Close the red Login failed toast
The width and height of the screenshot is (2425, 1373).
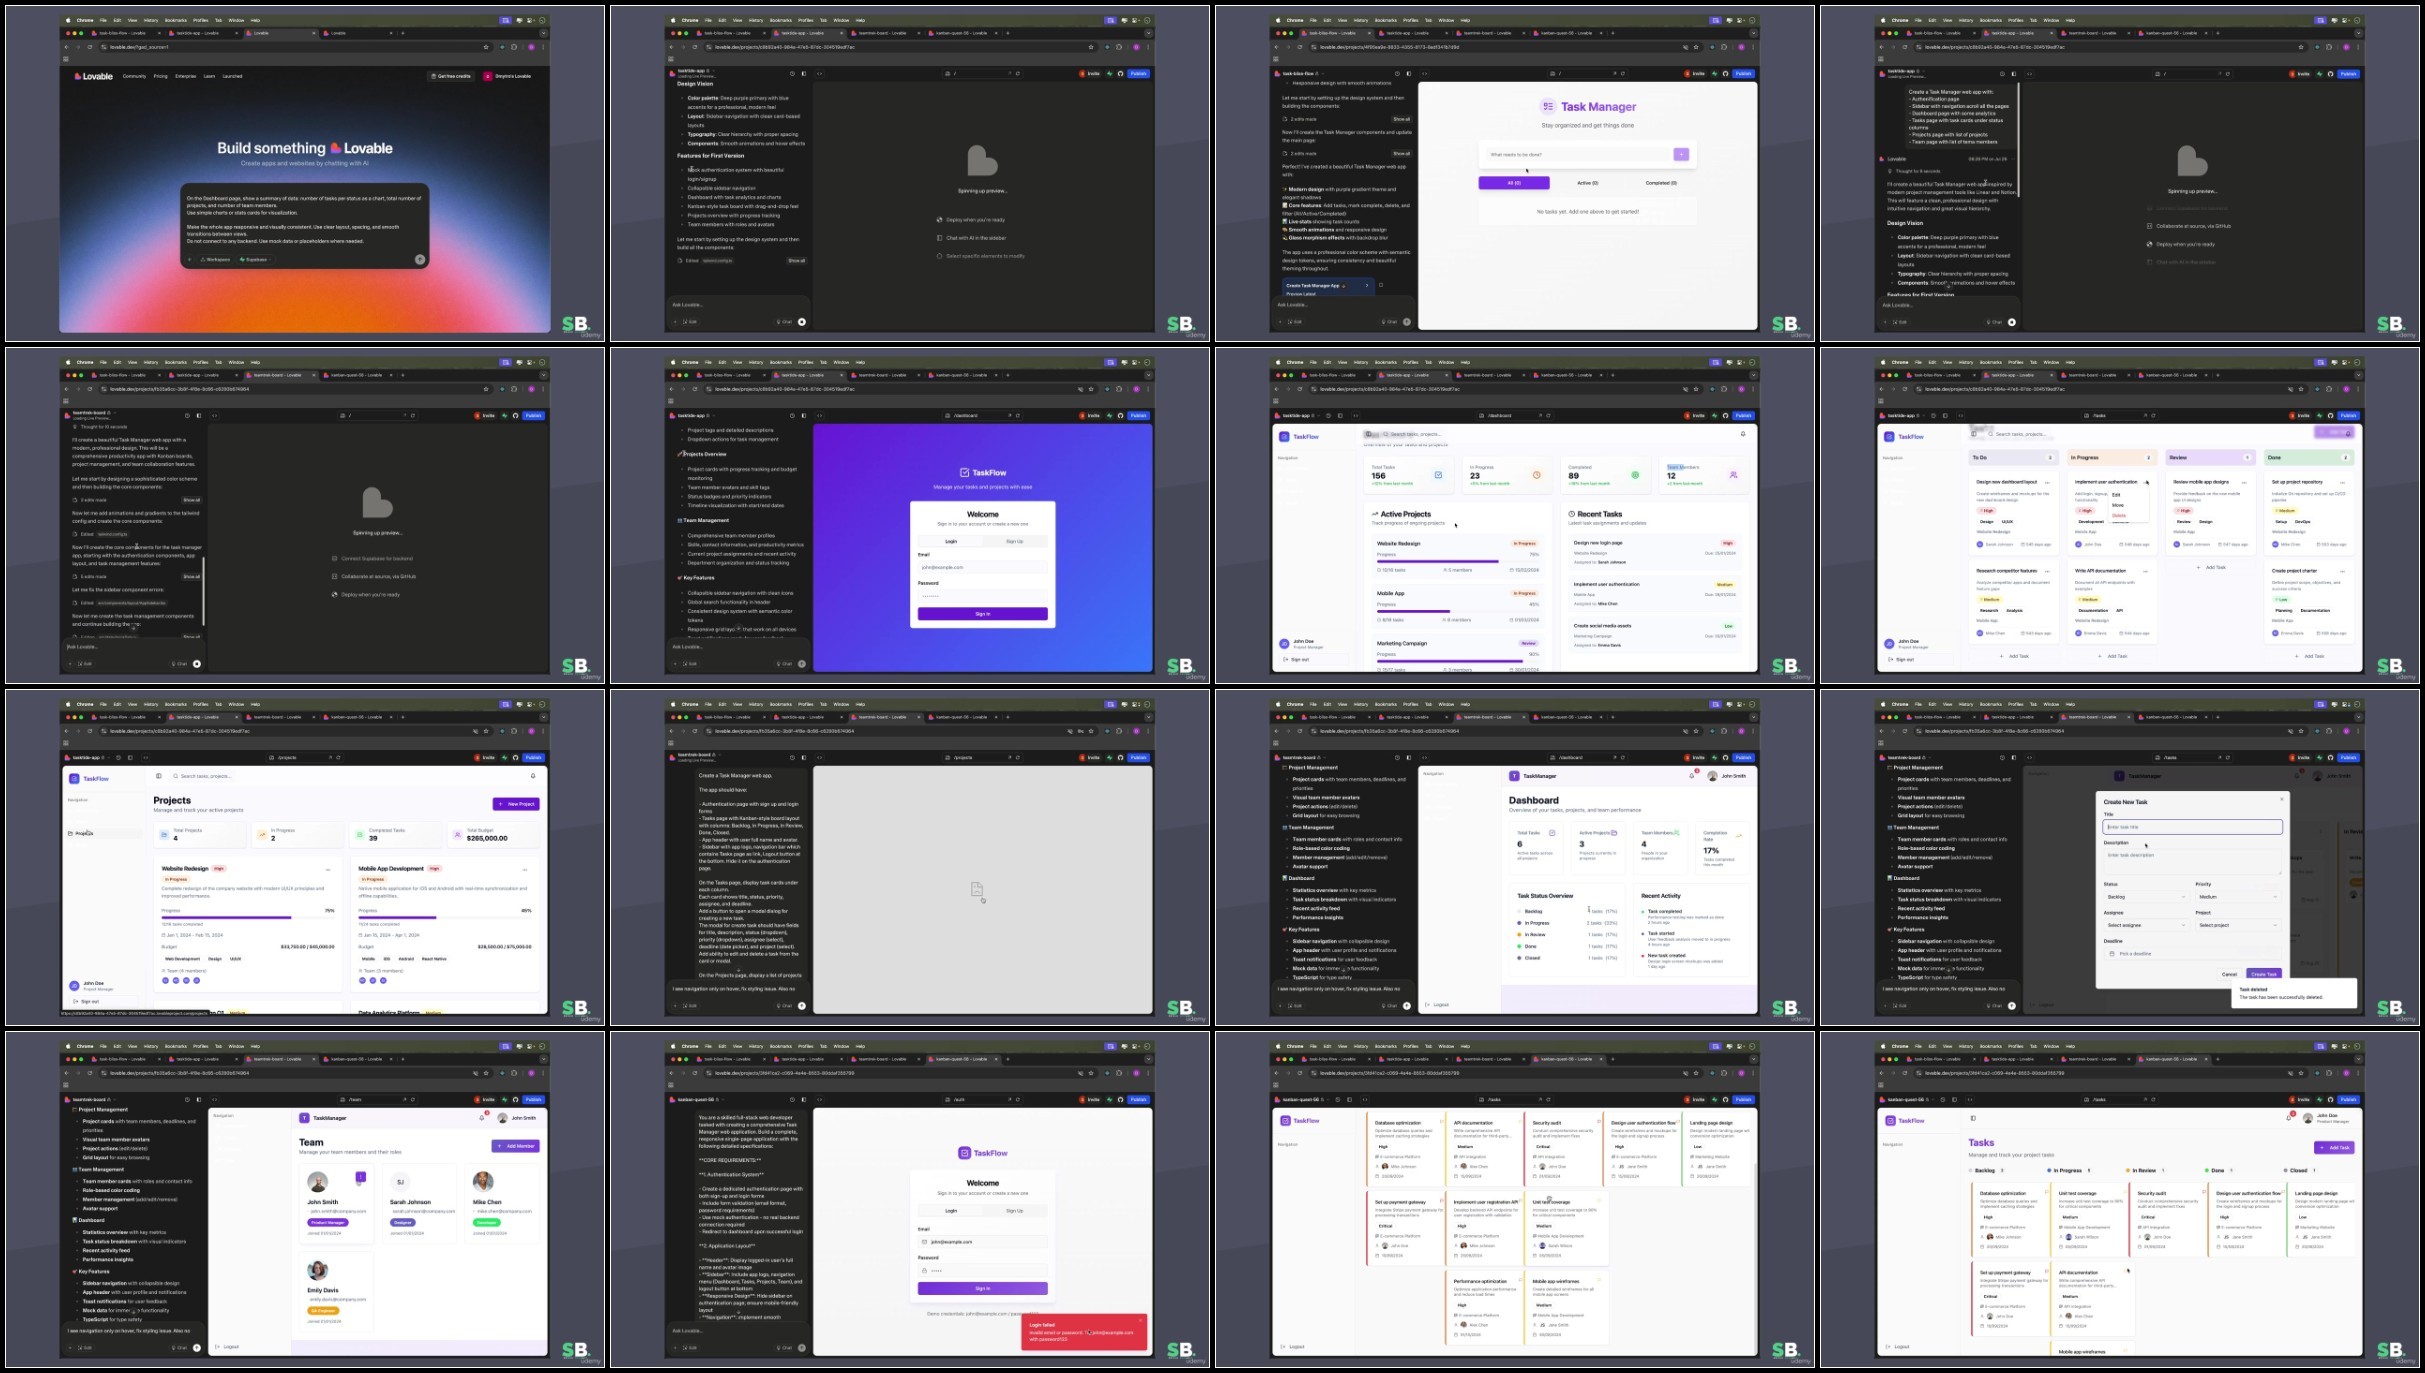pyautogui.click(x=1140, y=1320)
